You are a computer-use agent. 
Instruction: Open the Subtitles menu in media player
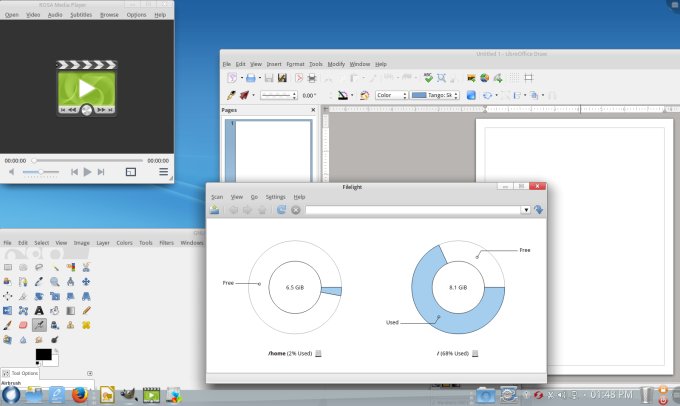click(81, 15)
